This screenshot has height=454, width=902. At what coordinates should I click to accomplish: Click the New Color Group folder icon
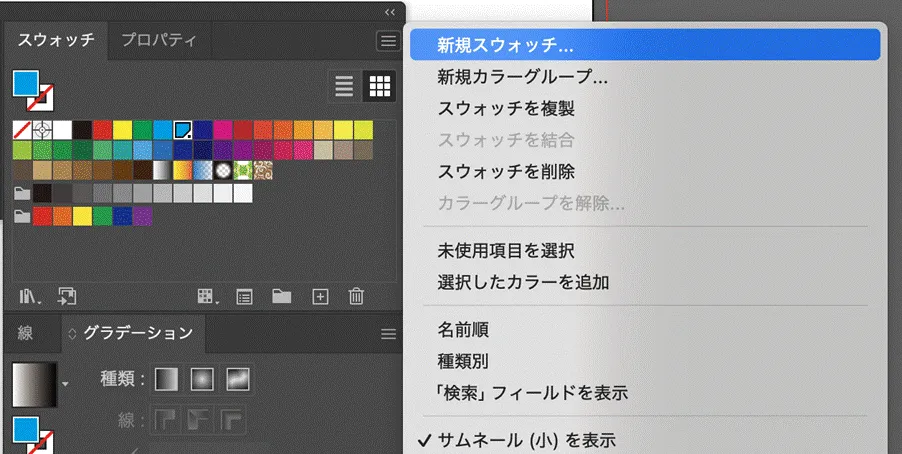pyautogui.click(x=282, y=296)
